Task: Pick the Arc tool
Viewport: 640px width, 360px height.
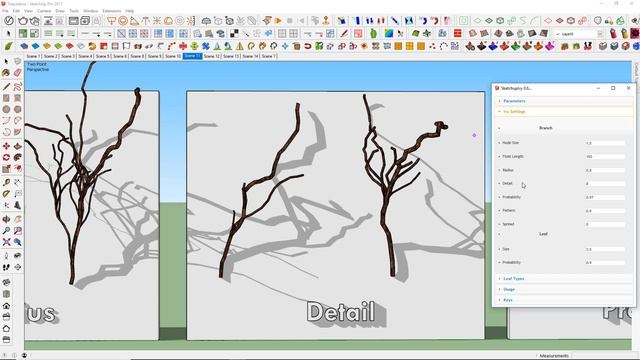Action: pos(6,120)
